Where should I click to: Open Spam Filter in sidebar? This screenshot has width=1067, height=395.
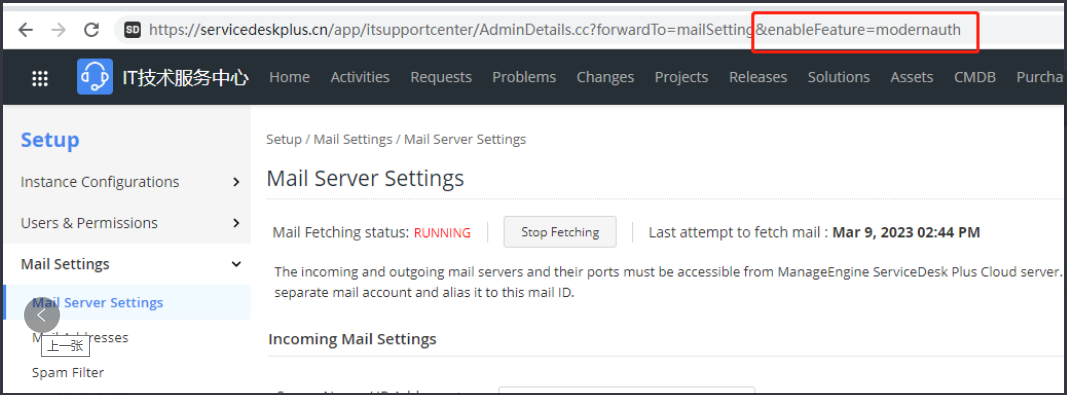point(68,373)
